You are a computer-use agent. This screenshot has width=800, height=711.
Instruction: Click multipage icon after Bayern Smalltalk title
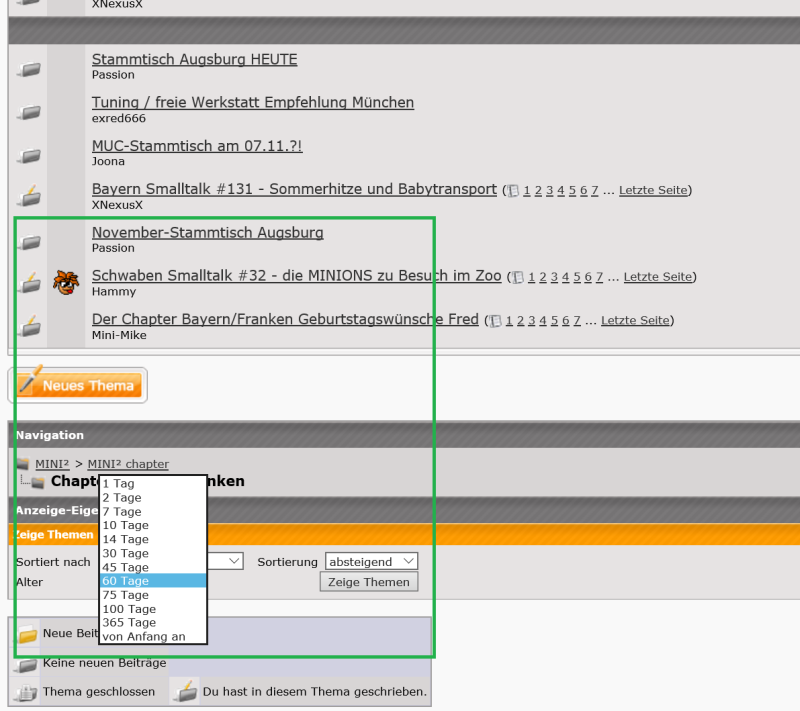pos(513,190)
